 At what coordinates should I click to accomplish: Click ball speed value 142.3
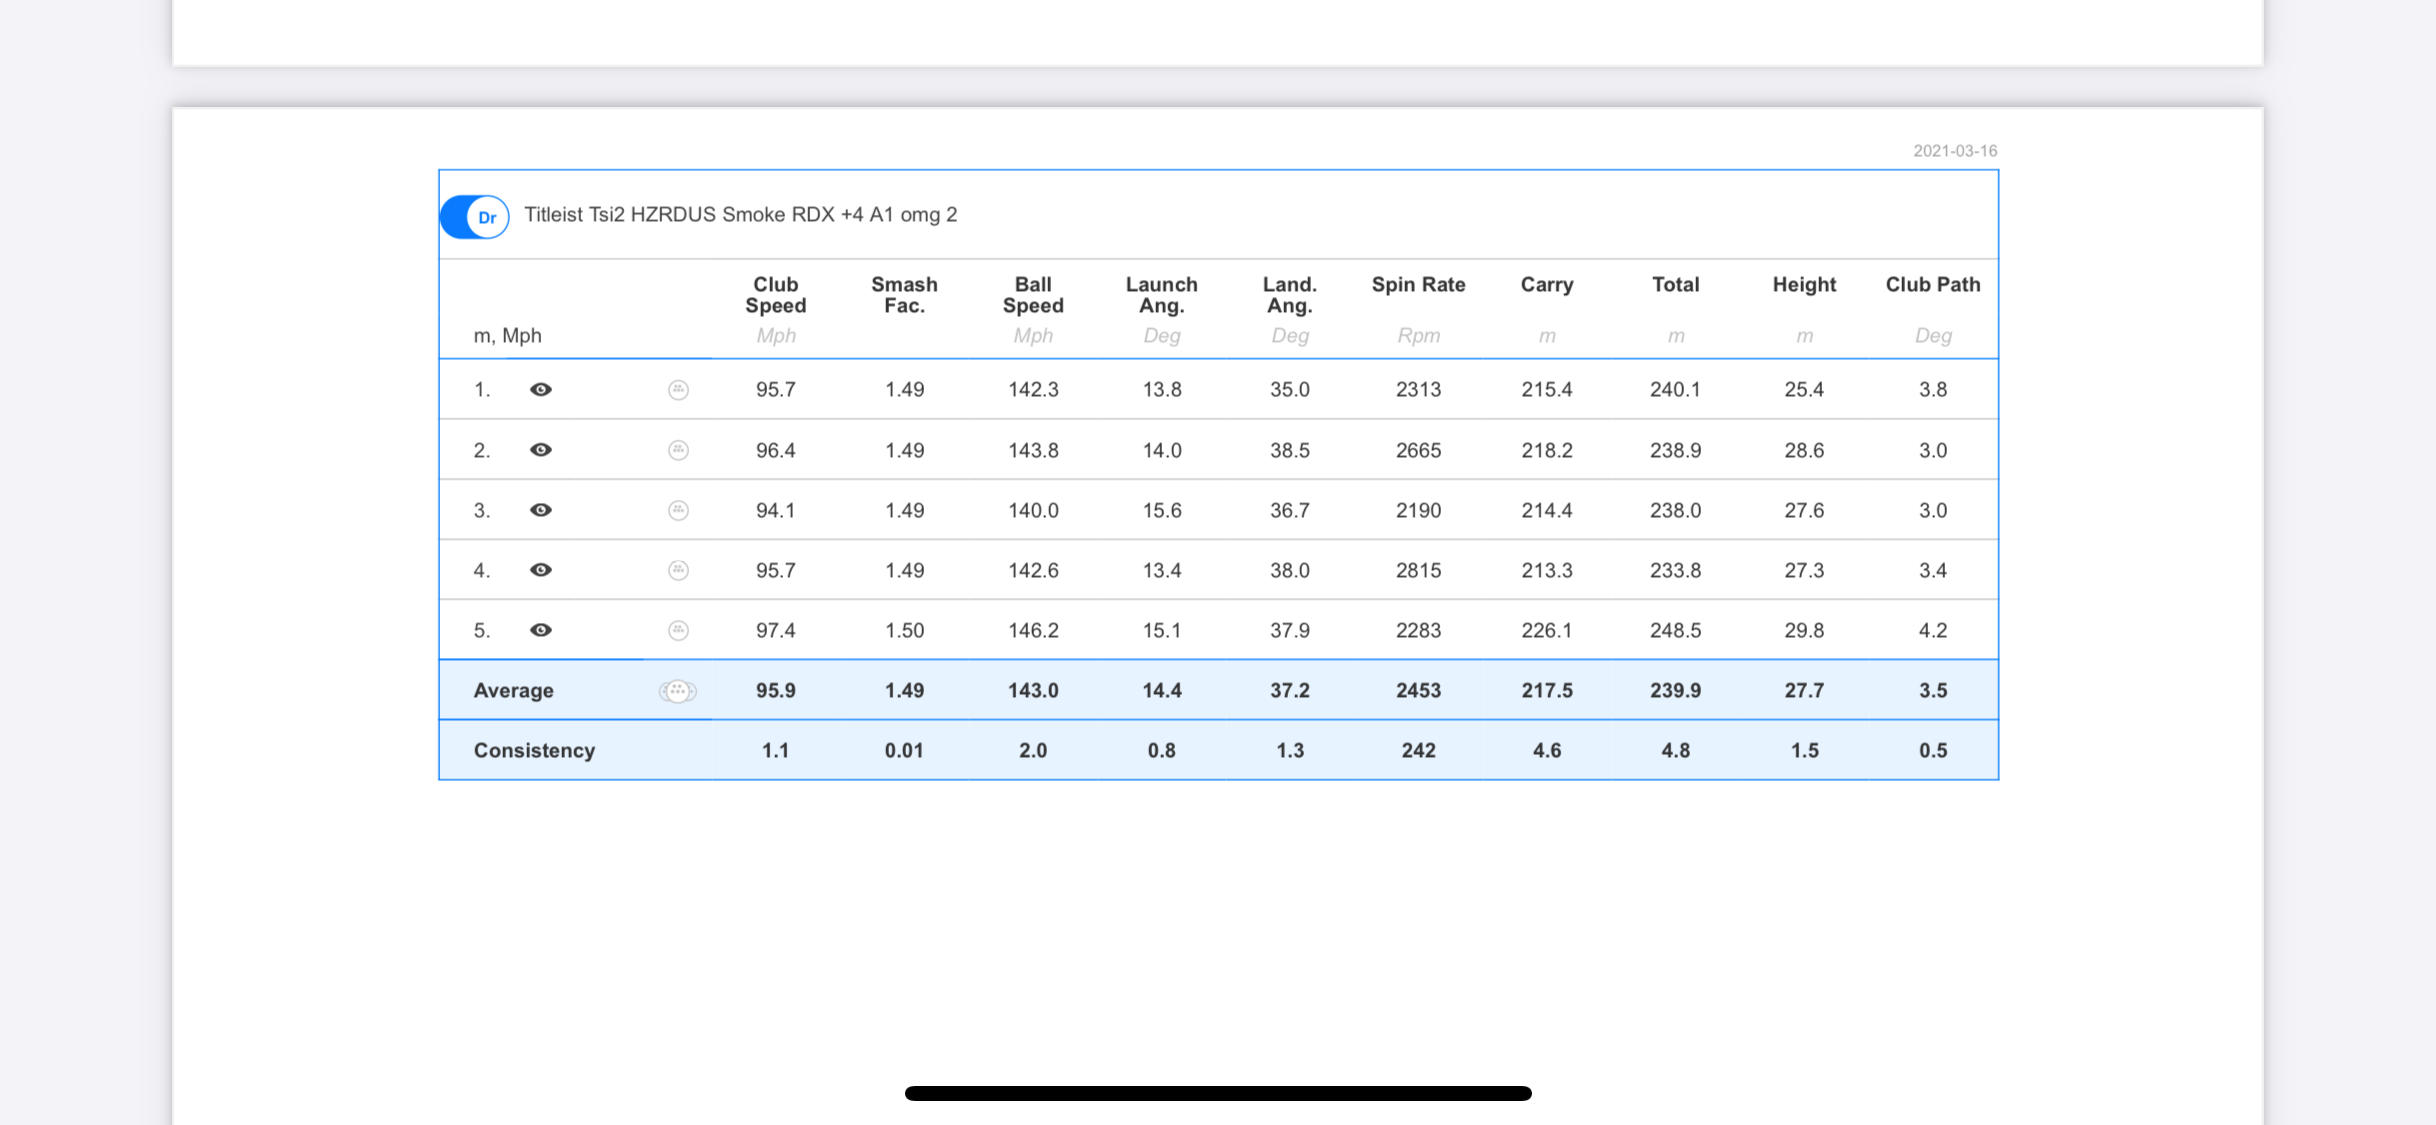click(1033, 389)
